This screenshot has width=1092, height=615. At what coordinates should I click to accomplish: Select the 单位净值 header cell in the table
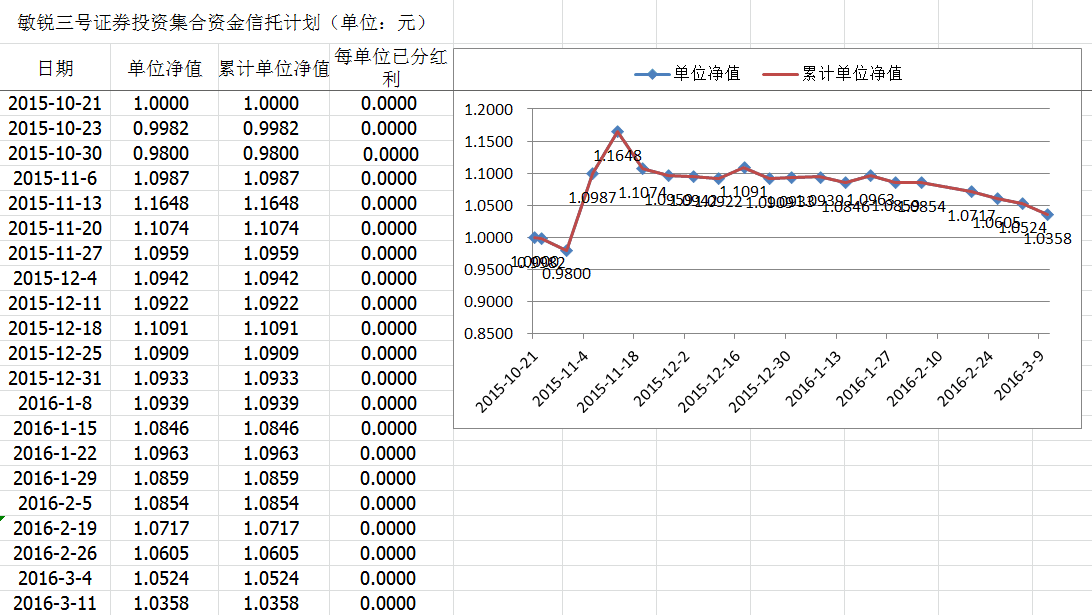click(164, 68)
